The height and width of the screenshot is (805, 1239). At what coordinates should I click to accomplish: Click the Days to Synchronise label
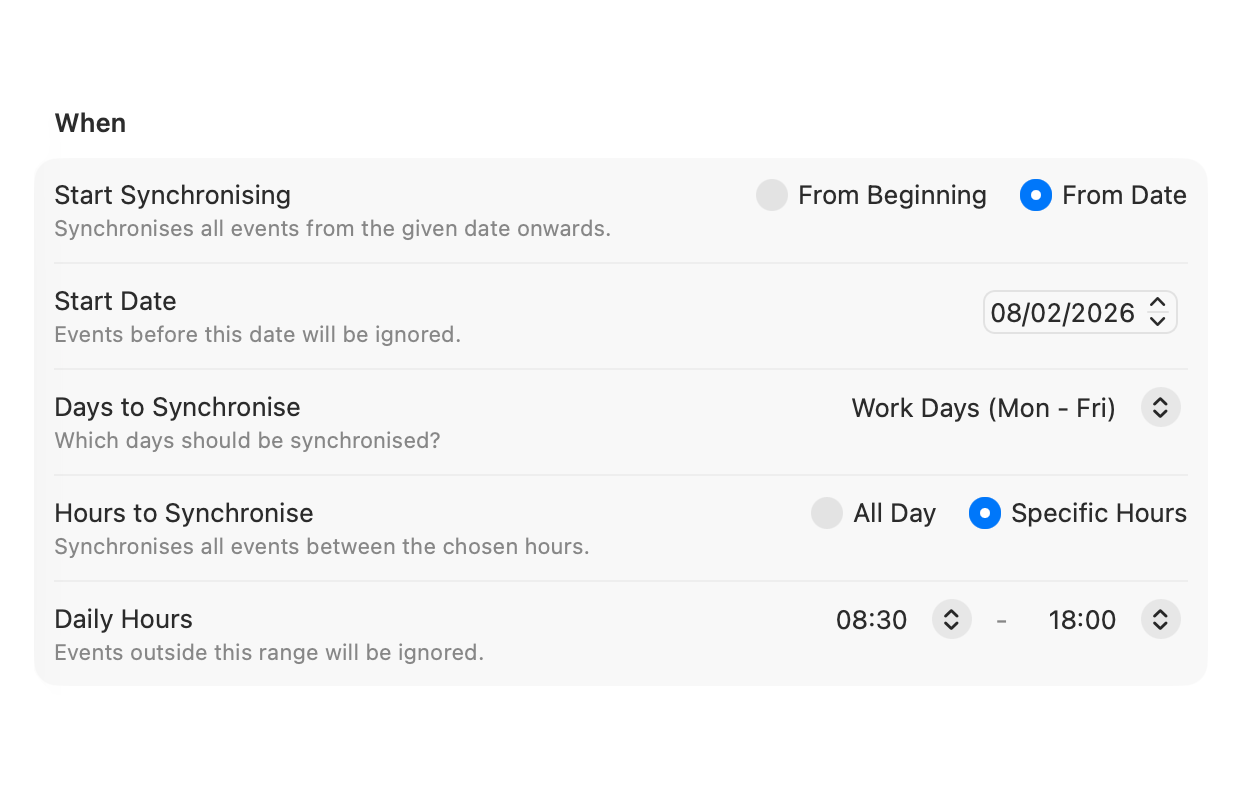177,407
